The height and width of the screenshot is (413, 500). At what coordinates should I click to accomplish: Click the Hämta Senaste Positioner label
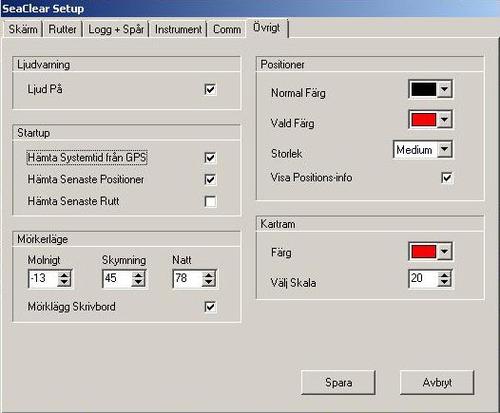point(86,179)
